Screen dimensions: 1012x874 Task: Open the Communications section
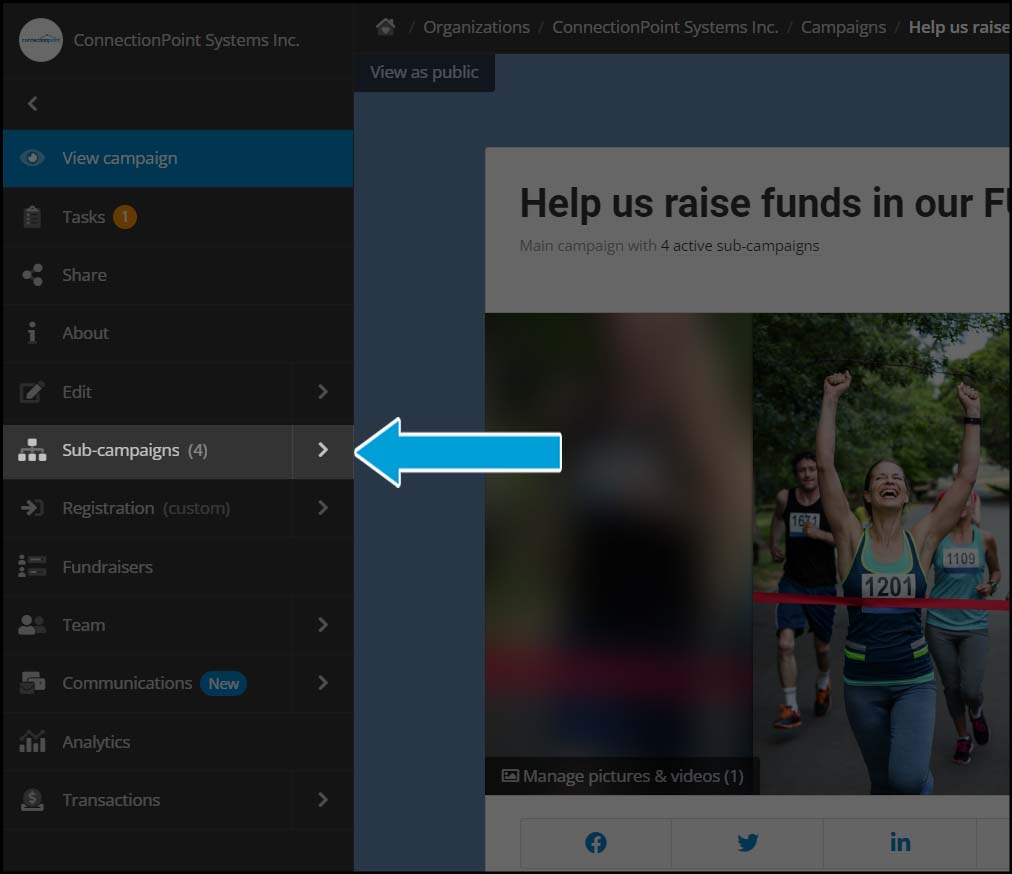pyautogui.click(x=127, y=683)
